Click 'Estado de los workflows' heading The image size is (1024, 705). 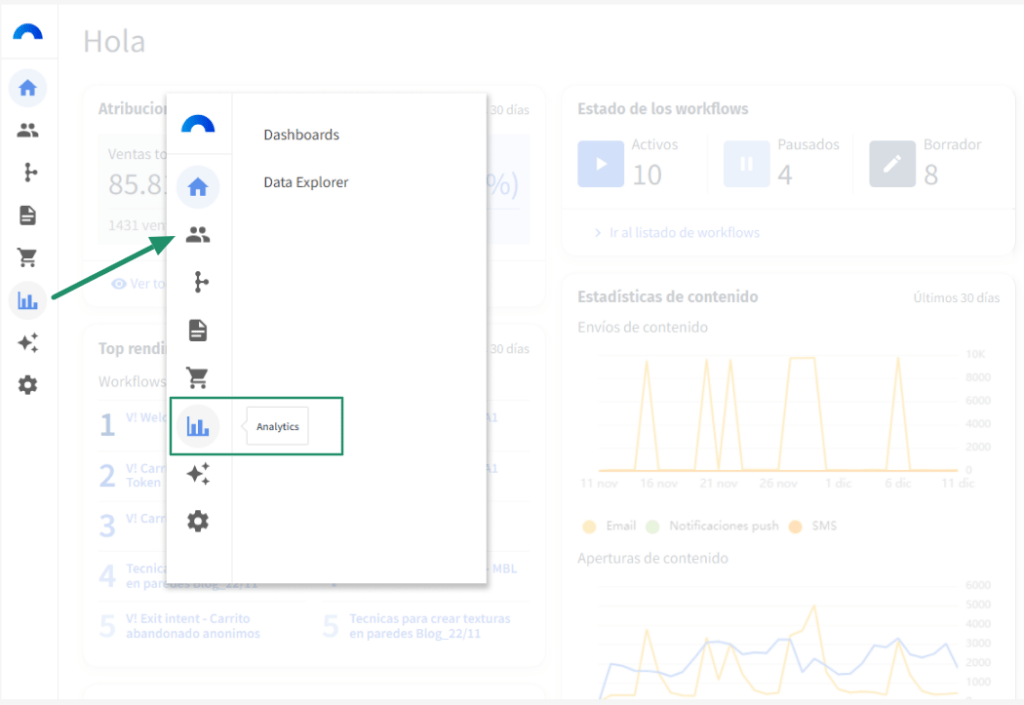coord(663,108)
